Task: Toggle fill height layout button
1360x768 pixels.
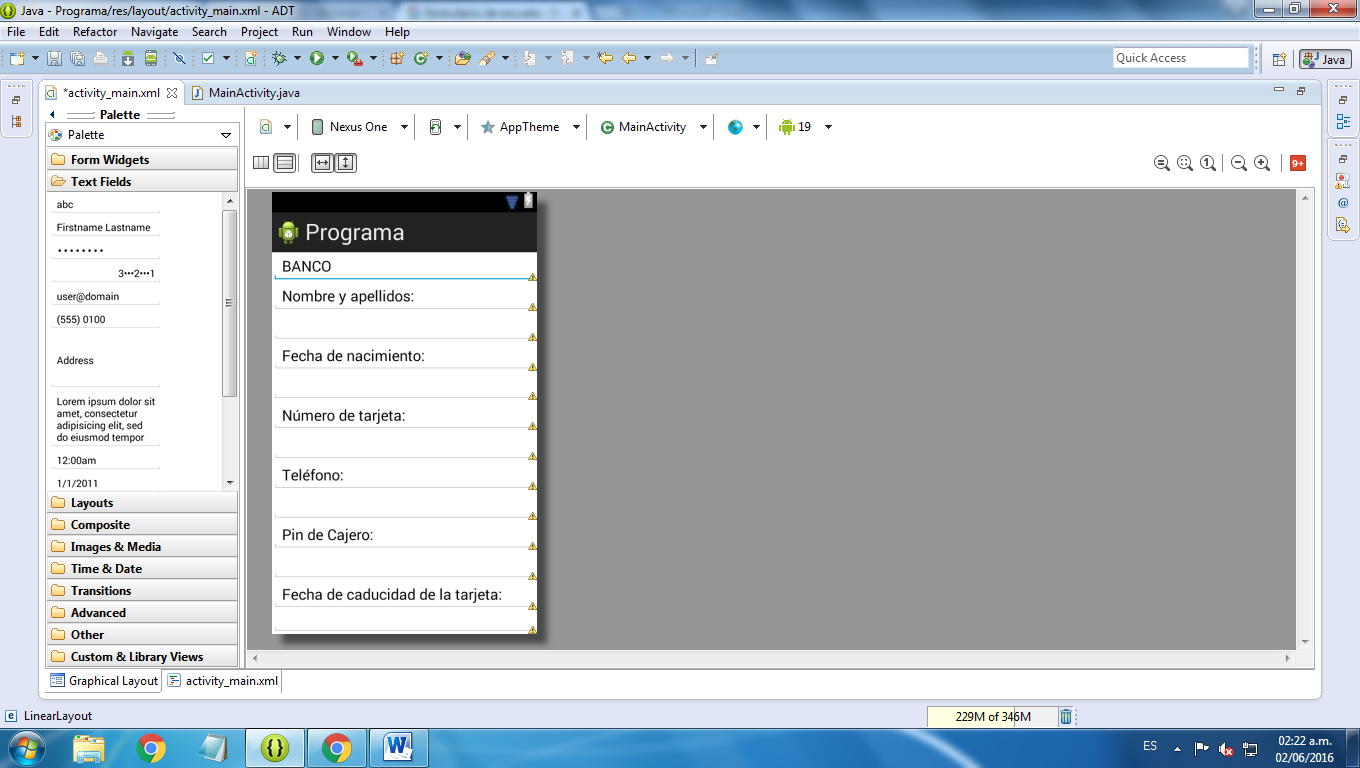Action: pos(345,162)
